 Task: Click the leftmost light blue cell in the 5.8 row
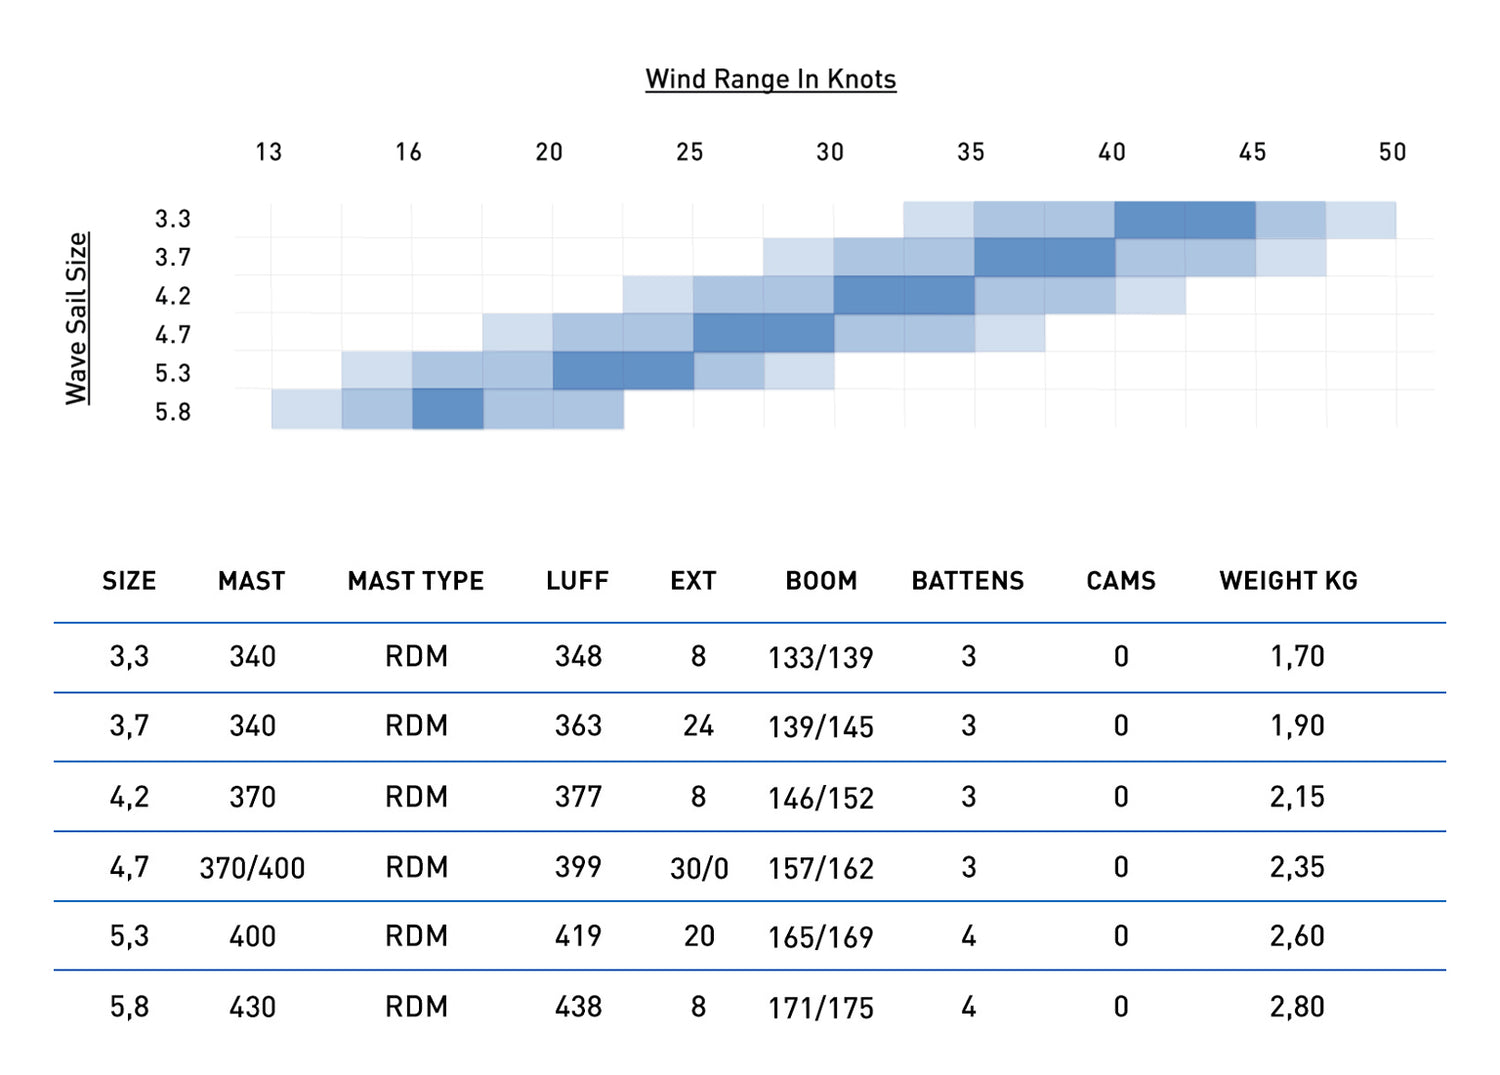click(306, 409)
